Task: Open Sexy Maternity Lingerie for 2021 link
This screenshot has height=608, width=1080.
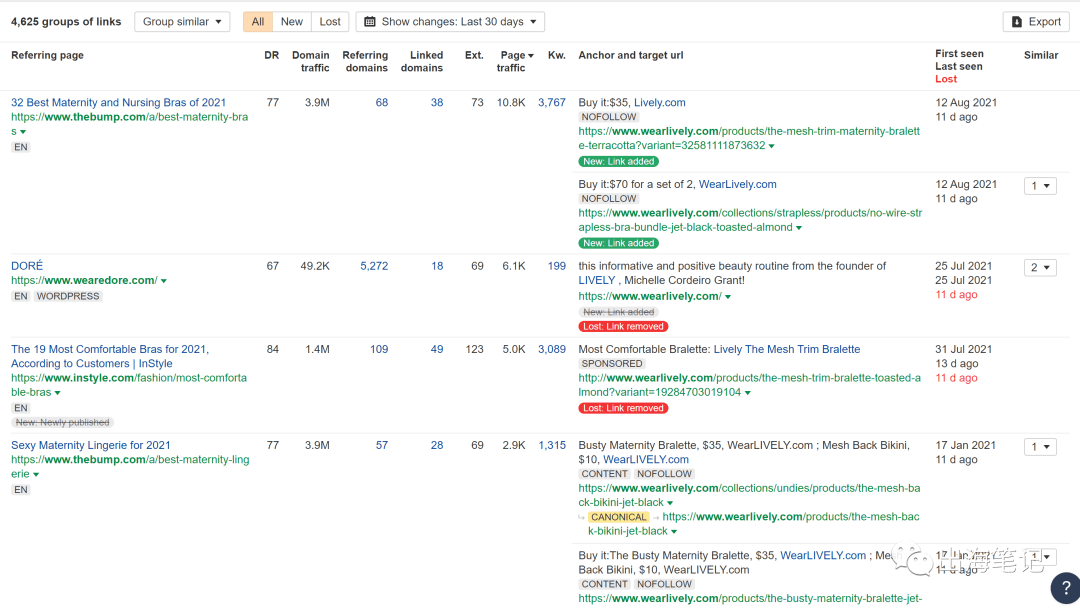Action: click(91, 445)
